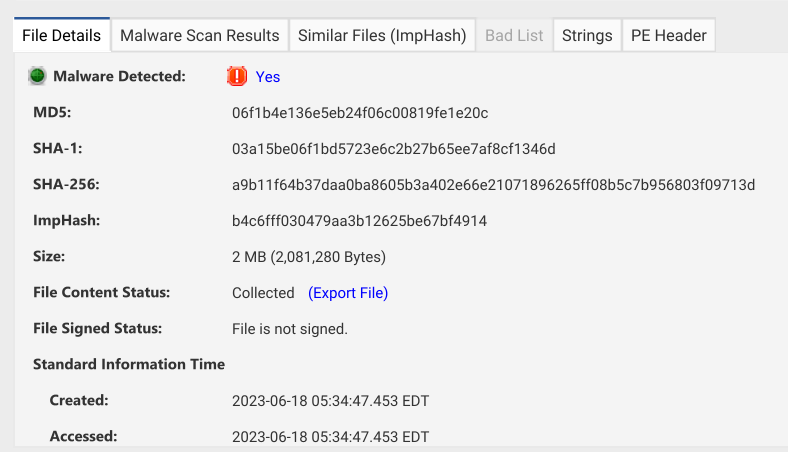Click the blue Yes malware link

pos(268,77)
